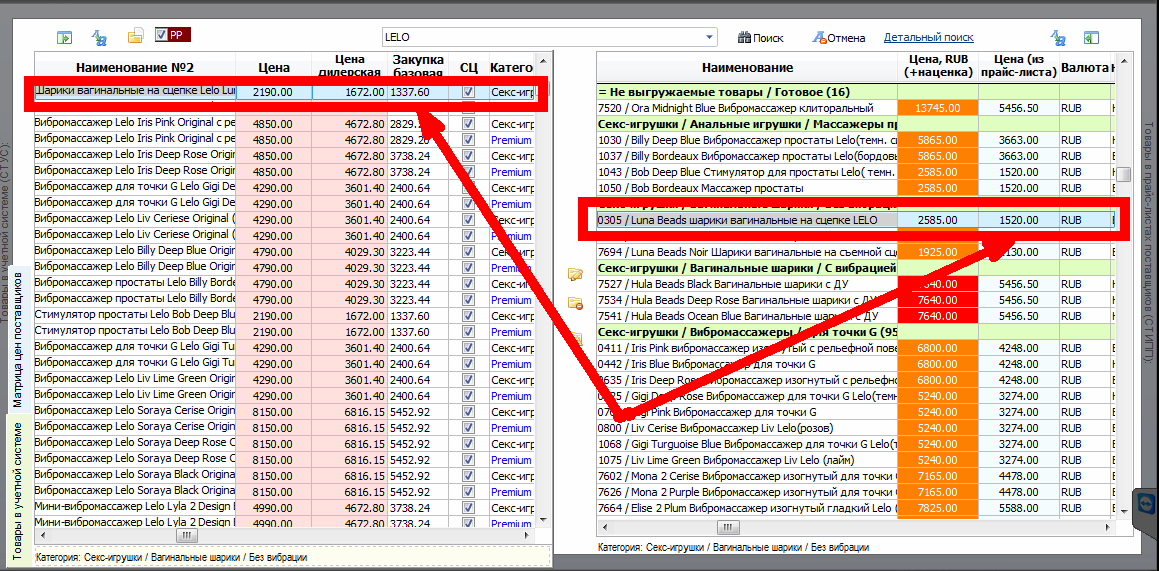
Task: Click into the LELO search input field
Action: pos(542,37)
